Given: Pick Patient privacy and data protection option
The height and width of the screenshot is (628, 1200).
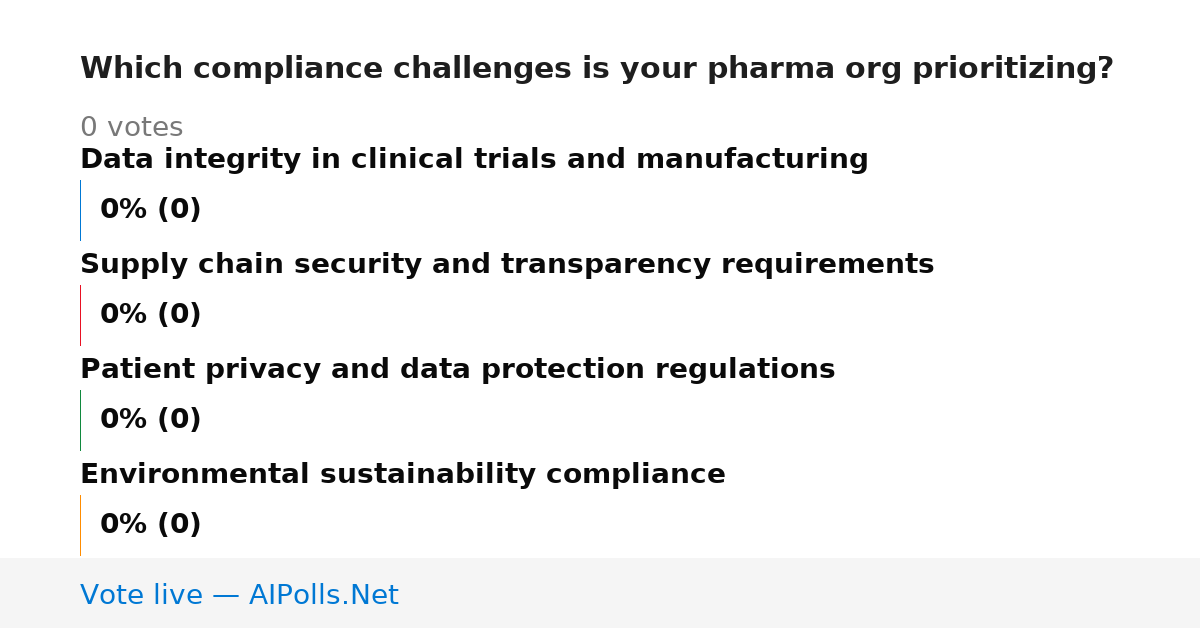Looking at the screenshot, I should pyautogui.click(x=457, y=370).
